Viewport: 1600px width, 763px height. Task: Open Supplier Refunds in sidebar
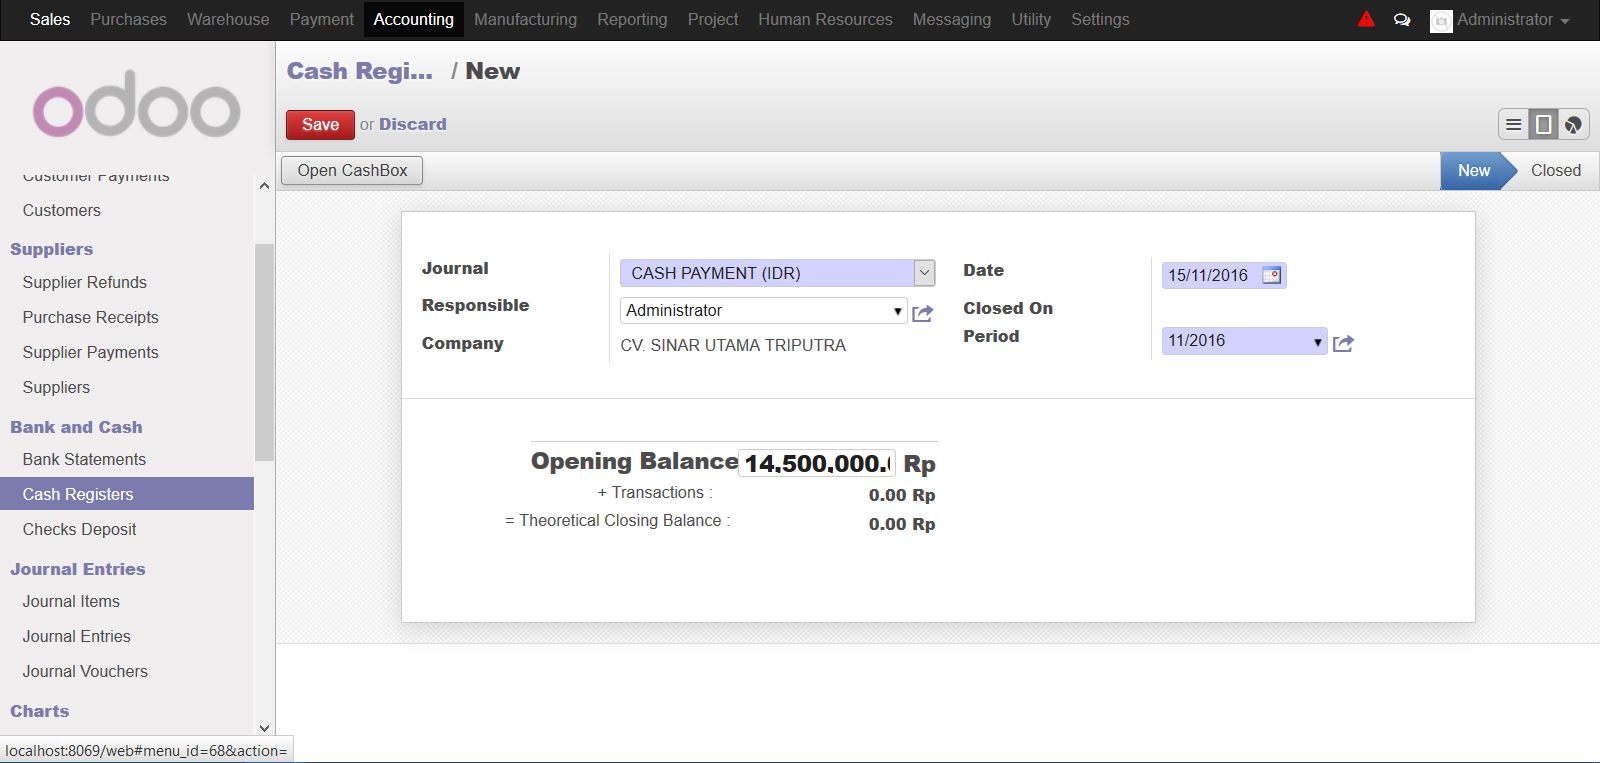pyautogui.click(x=85, y=282)
